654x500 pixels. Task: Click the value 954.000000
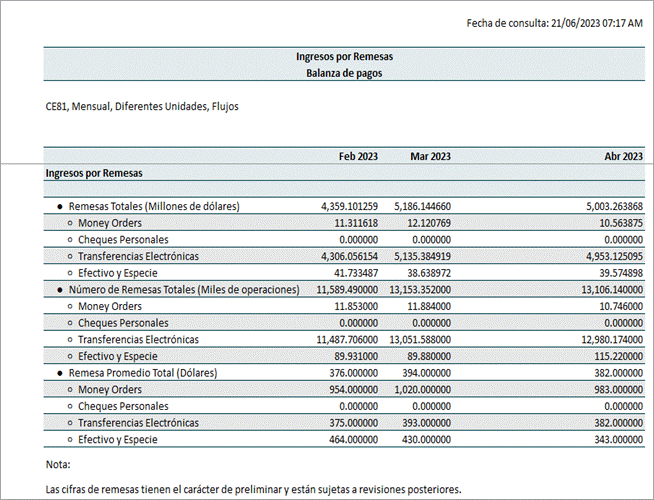354,390
